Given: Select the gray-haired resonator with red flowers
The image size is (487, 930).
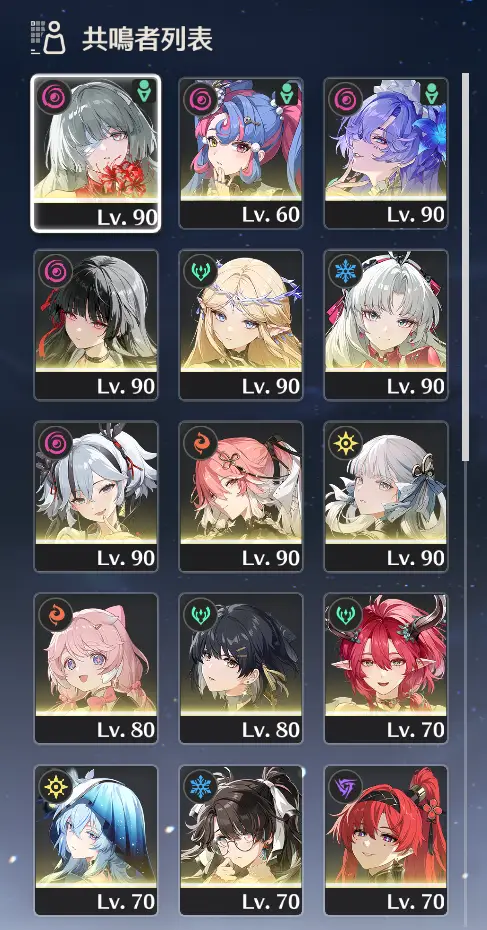Looking at the screenshot, I should click(x=96, y=153).
